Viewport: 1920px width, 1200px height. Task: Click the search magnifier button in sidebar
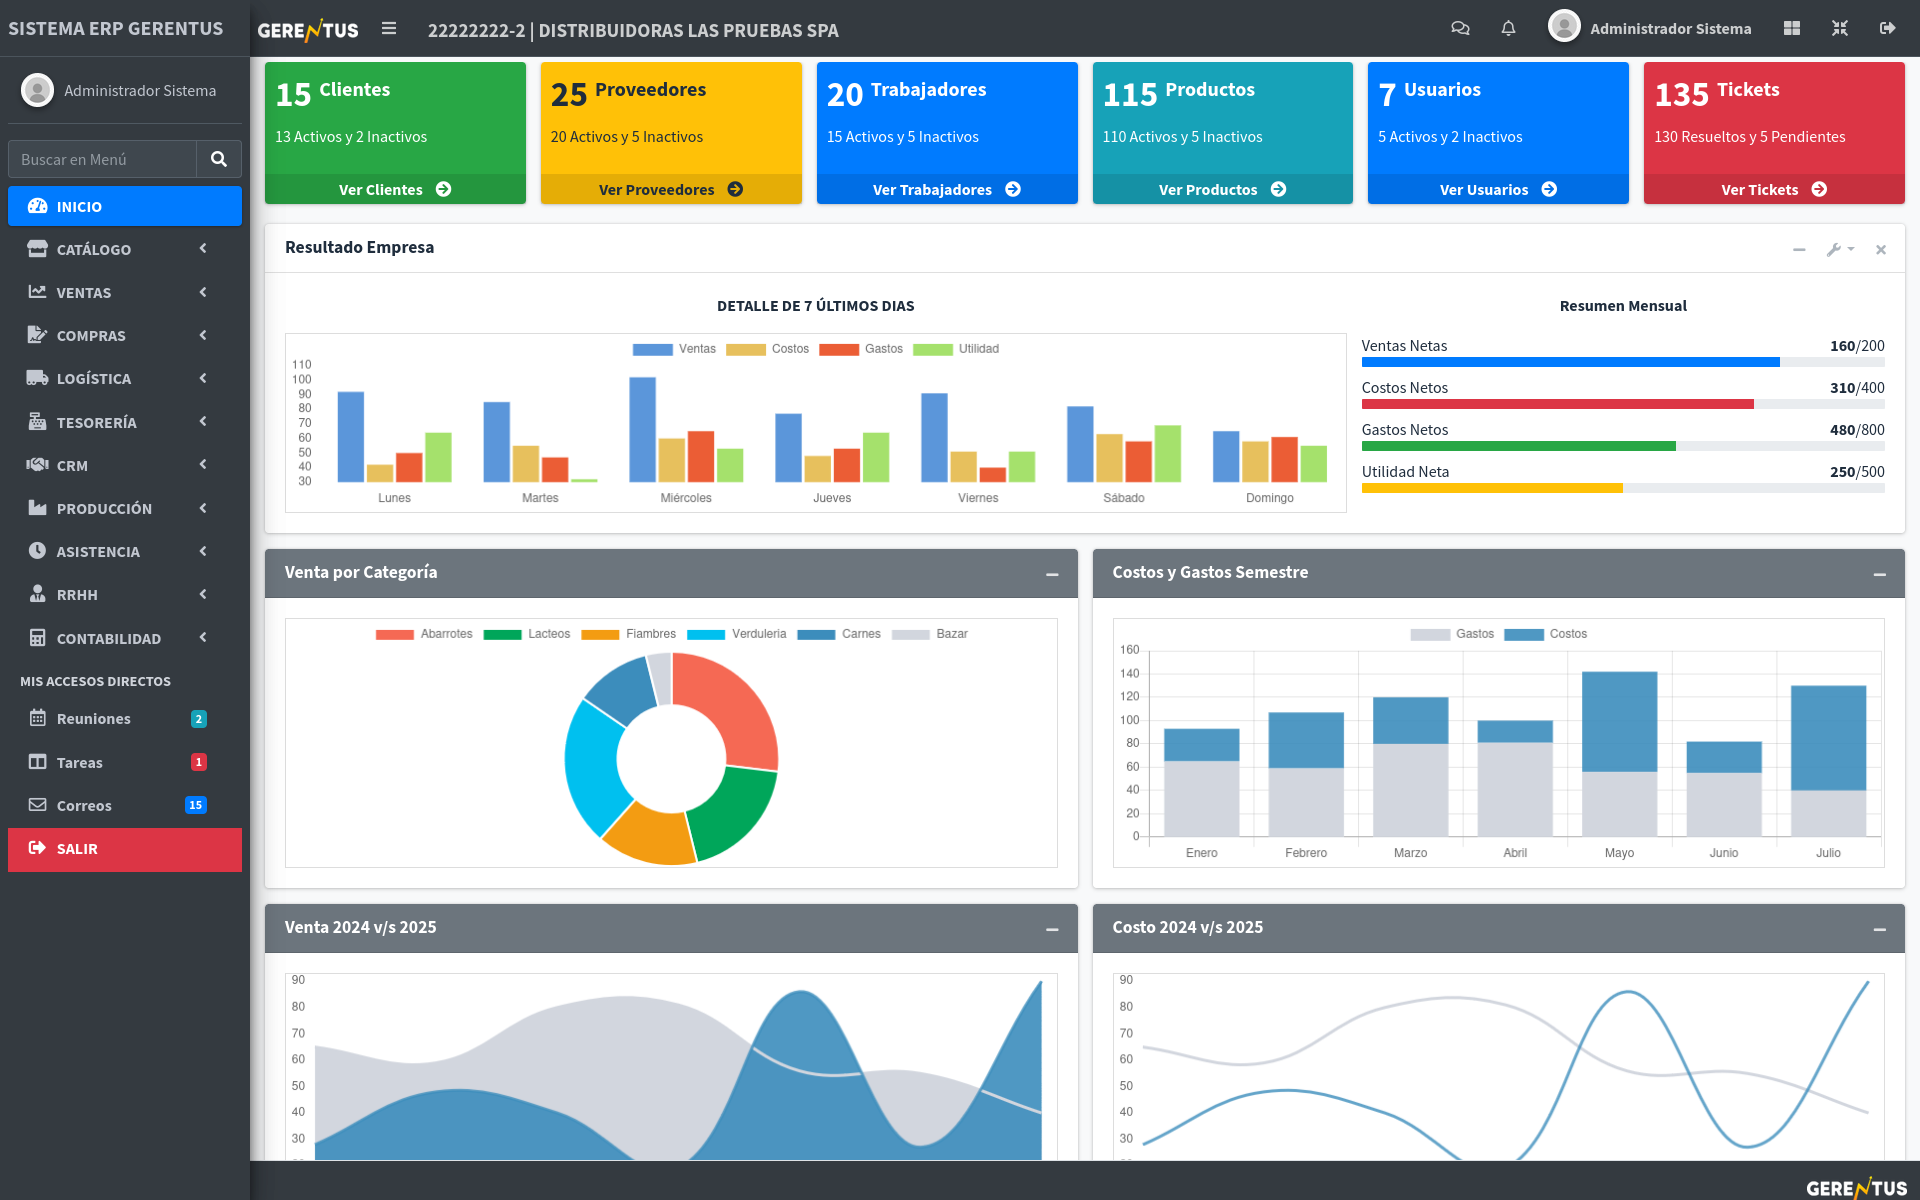click(x=219, y=159)
